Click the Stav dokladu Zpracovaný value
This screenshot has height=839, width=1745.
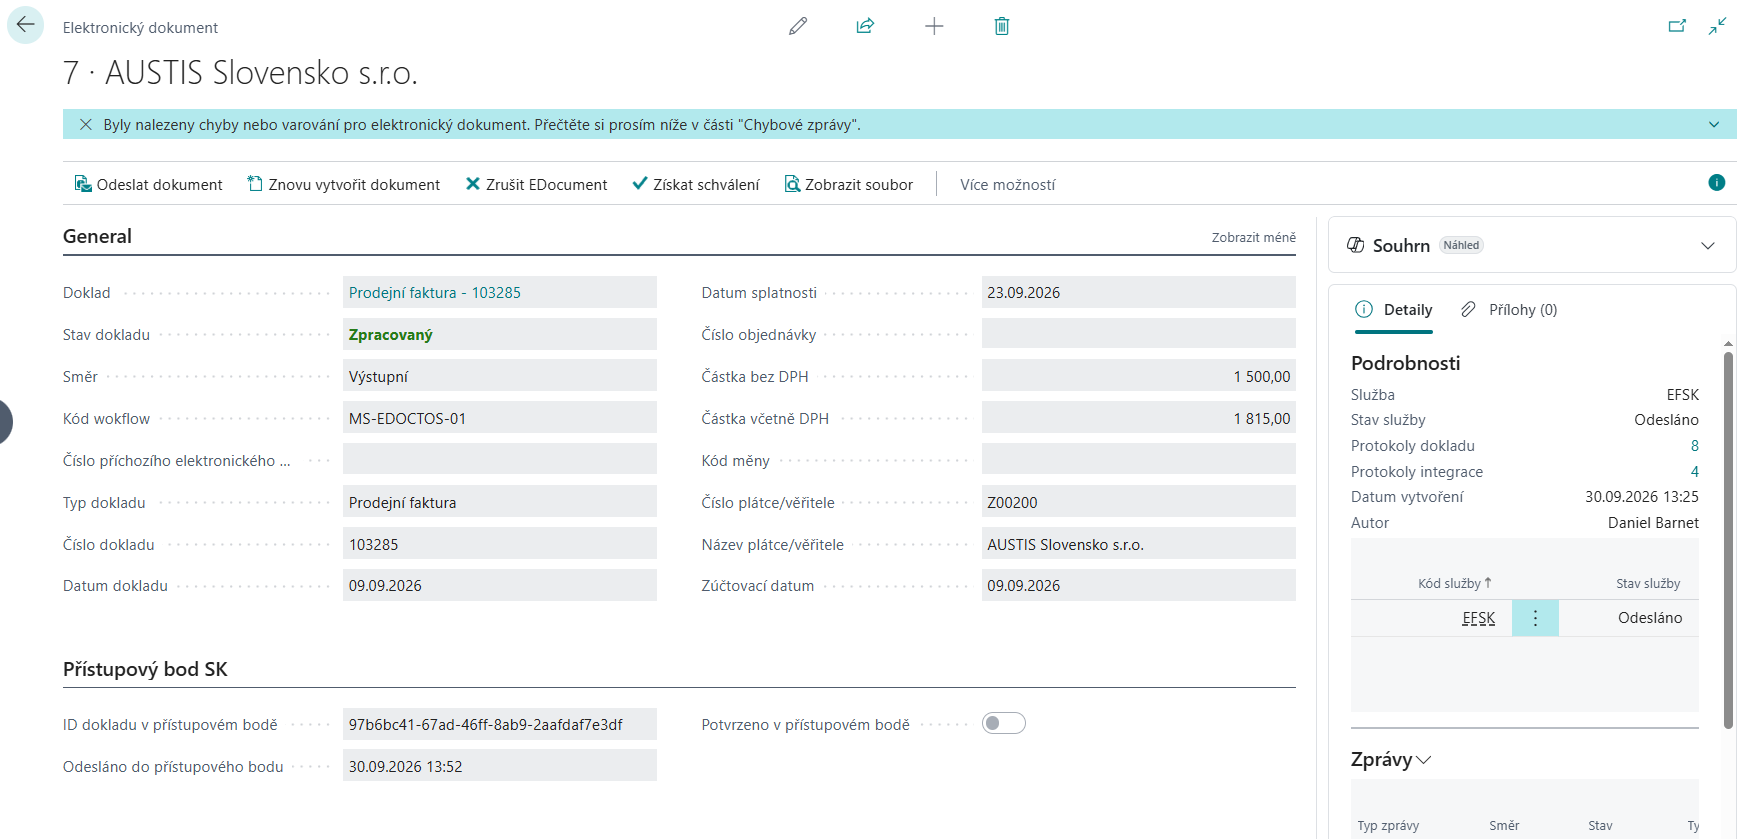point(391,335)
